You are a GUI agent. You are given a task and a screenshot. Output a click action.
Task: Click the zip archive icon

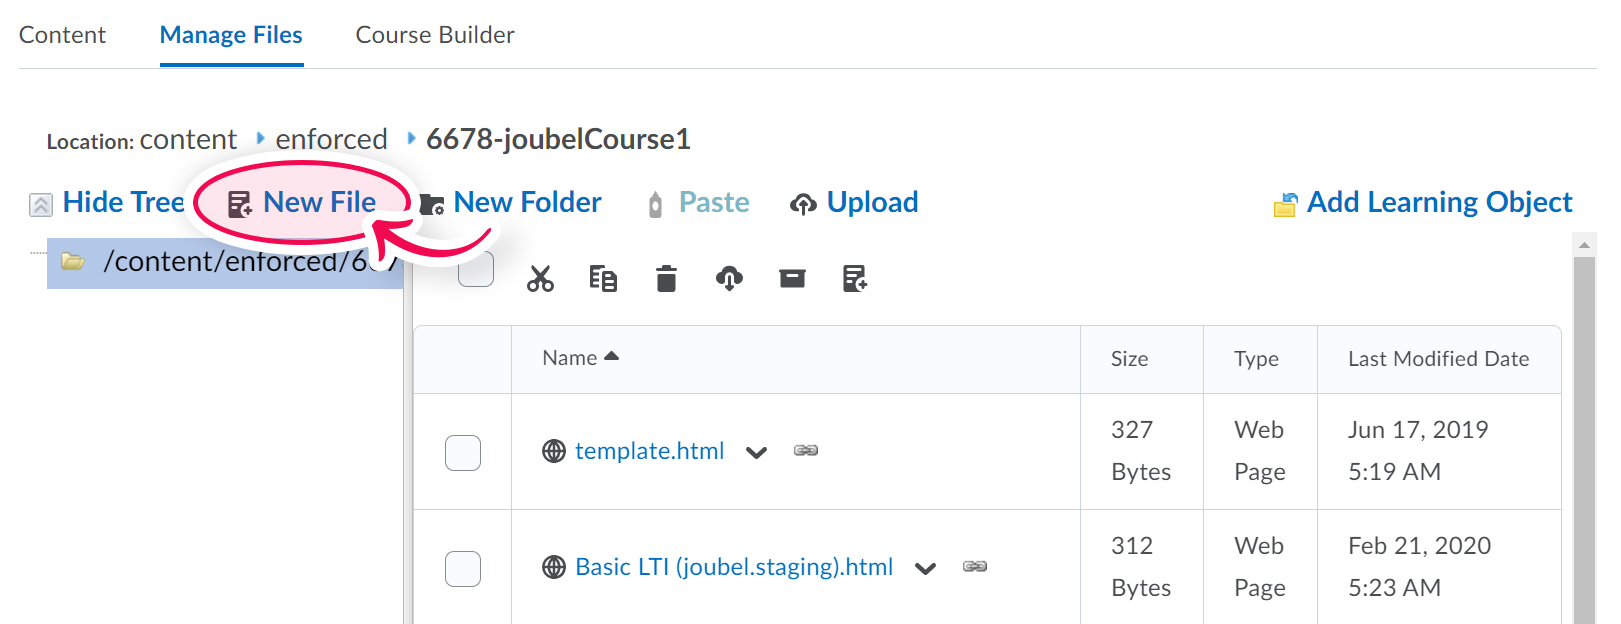(792, 279)
